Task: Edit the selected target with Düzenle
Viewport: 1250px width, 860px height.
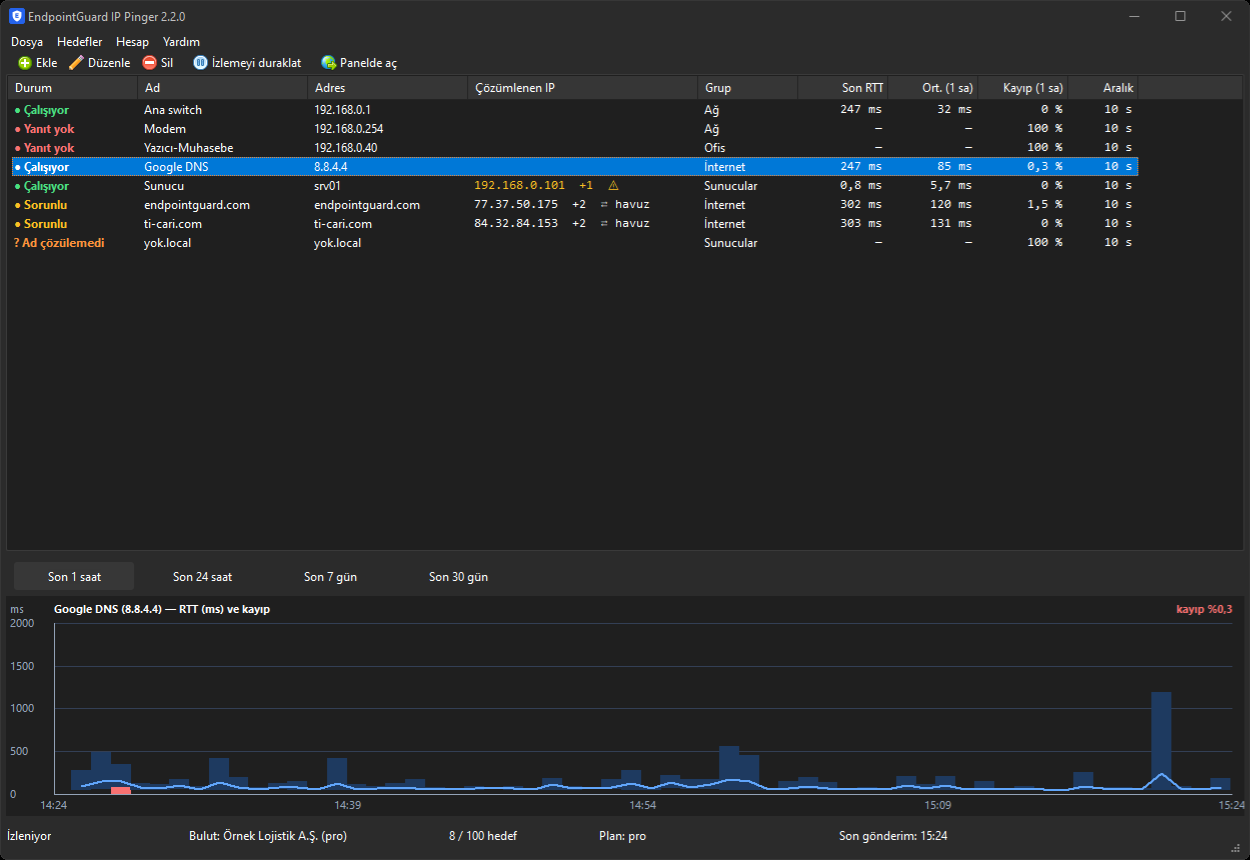Action: tap(100, 63)
